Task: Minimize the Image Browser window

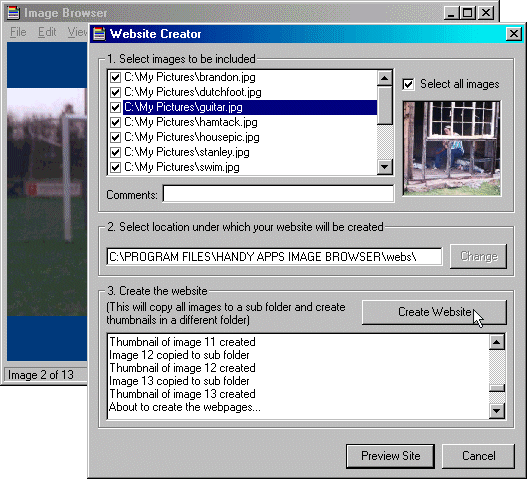Action: tap(451, 13)
